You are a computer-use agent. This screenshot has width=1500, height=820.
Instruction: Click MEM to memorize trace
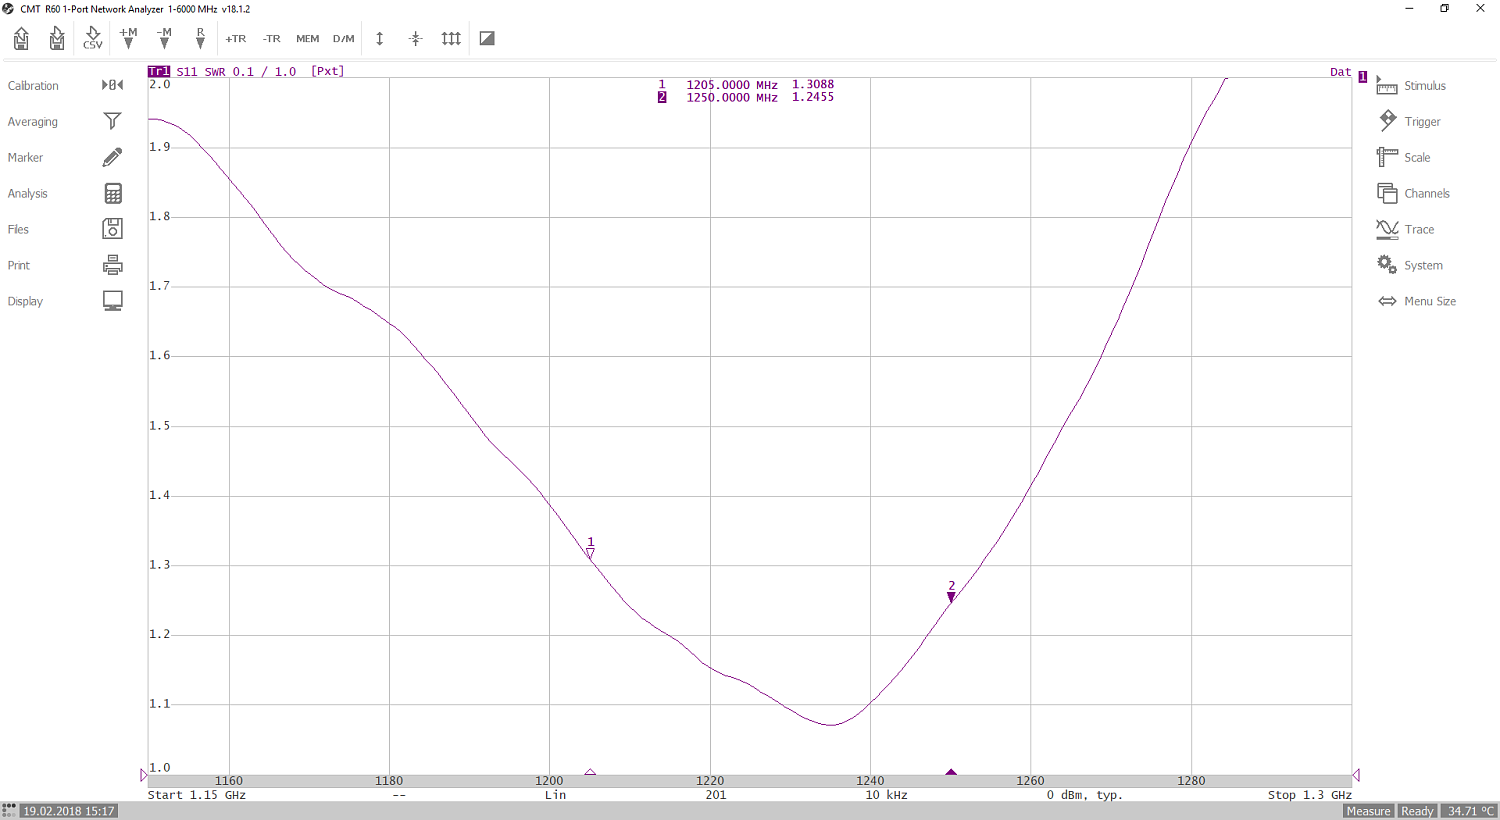307,39
